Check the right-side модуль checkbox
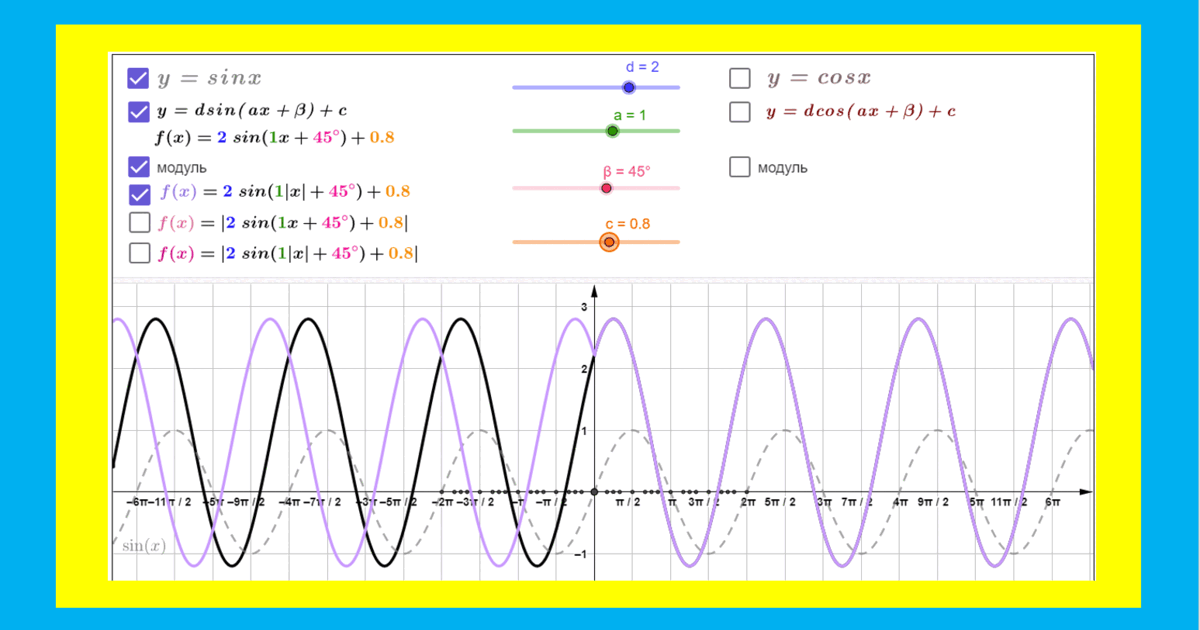Image resolution: width=1200 pixels, height=630 pixels. [740, 167]
